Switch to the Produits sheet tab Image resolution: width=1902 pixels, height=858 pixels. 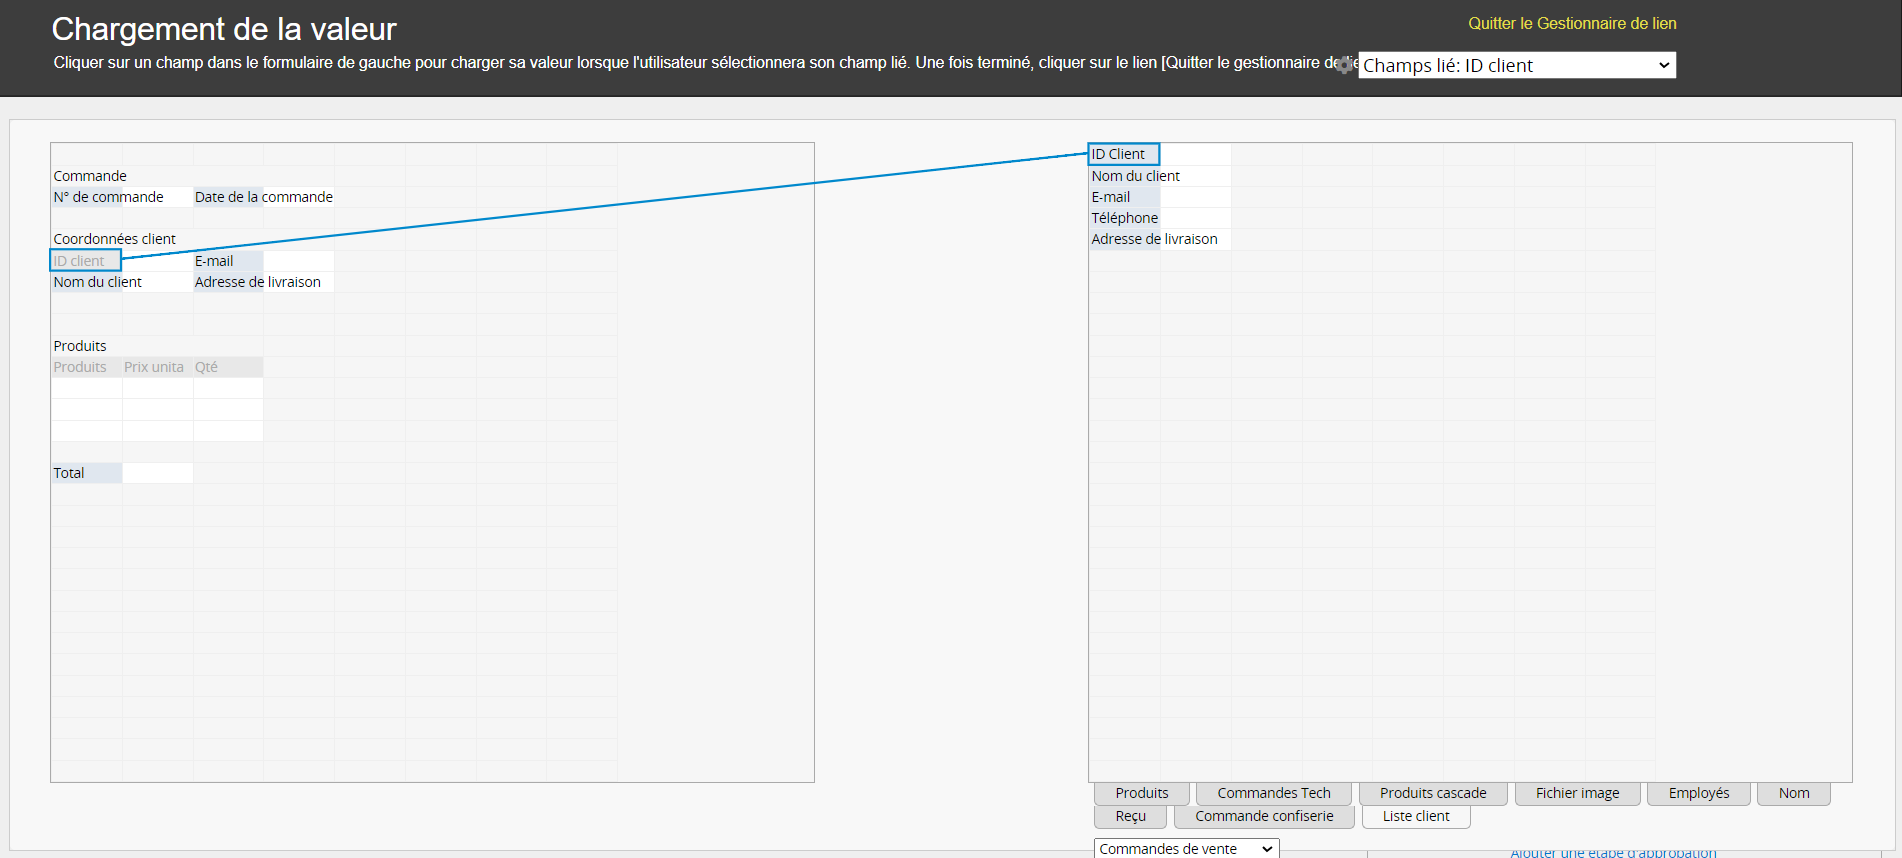click(1141, 793)
